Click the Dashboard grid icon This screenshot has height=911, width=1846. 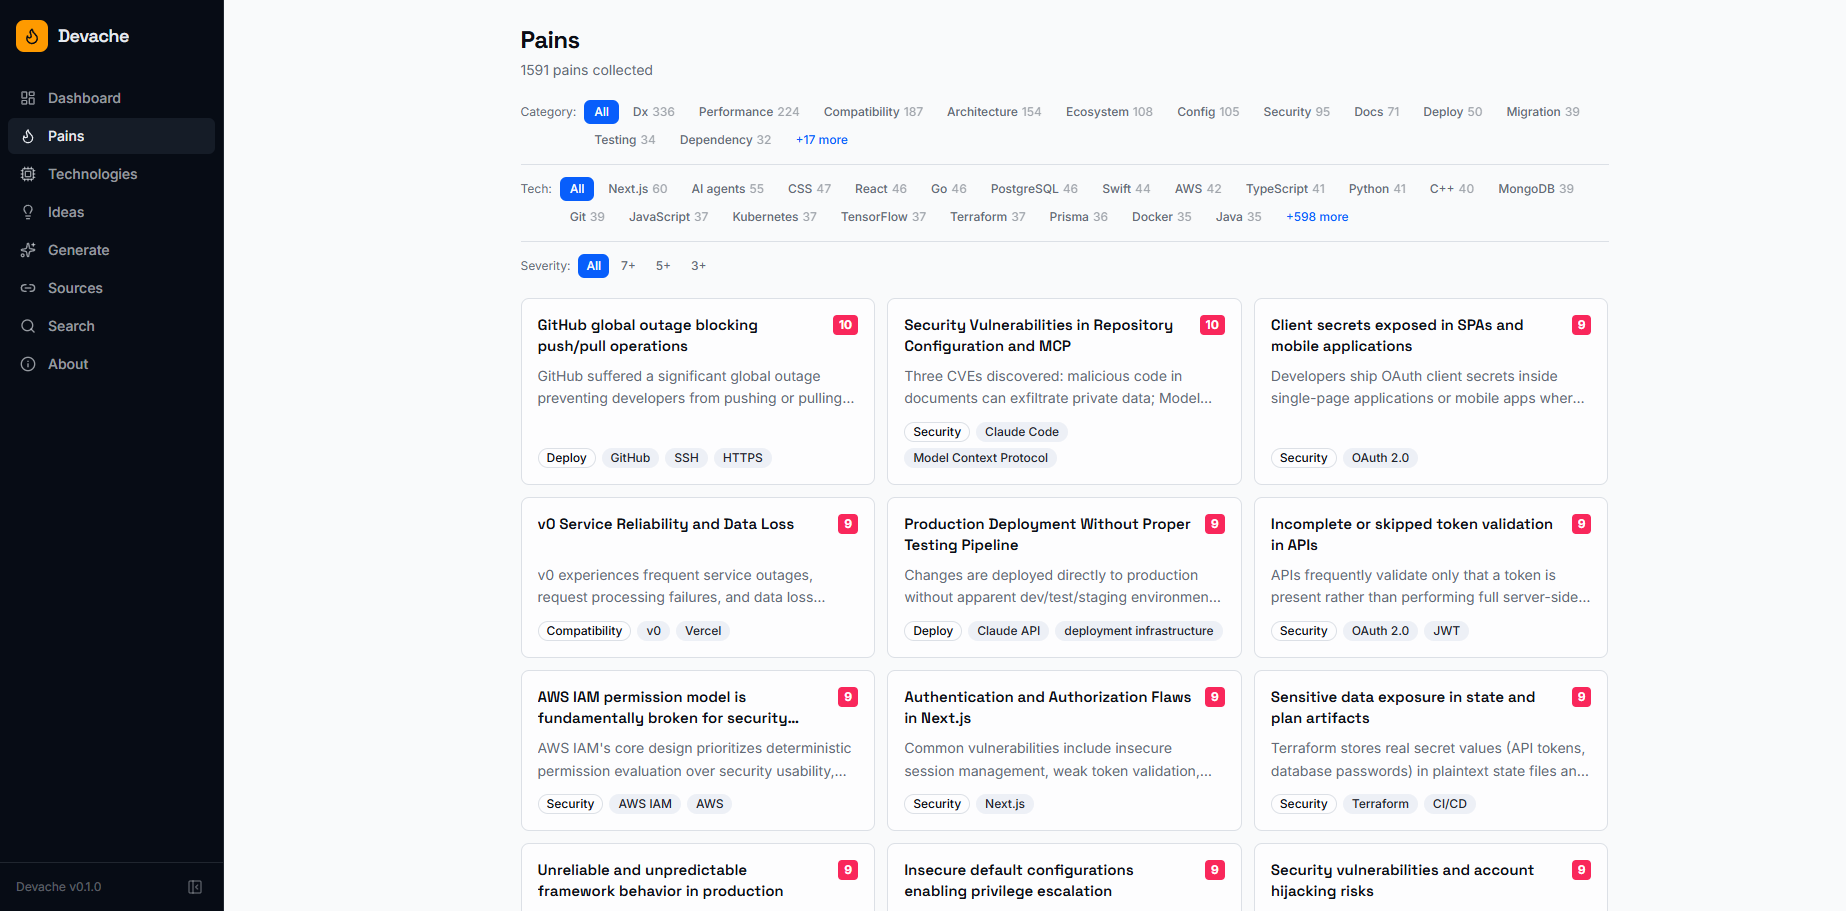(28, 98)
